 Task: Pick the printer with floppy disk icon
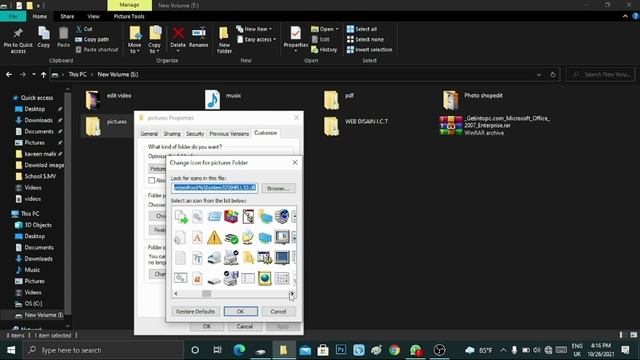(x=231, y=278)
